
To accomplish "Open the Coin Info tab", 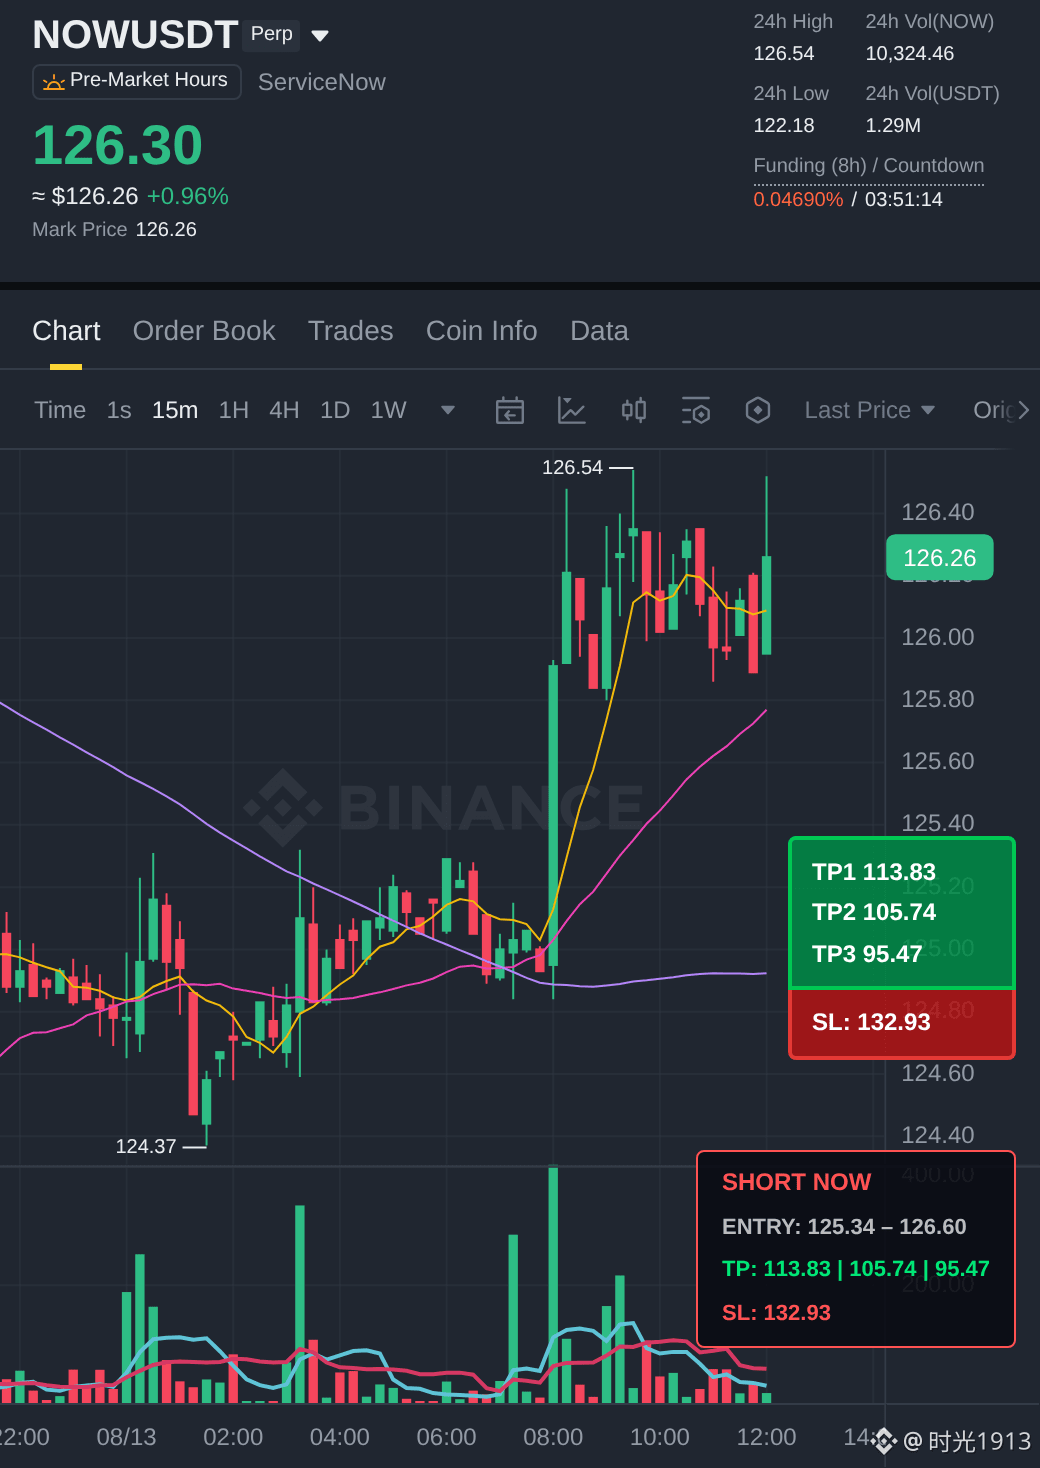I will point(482,331).
